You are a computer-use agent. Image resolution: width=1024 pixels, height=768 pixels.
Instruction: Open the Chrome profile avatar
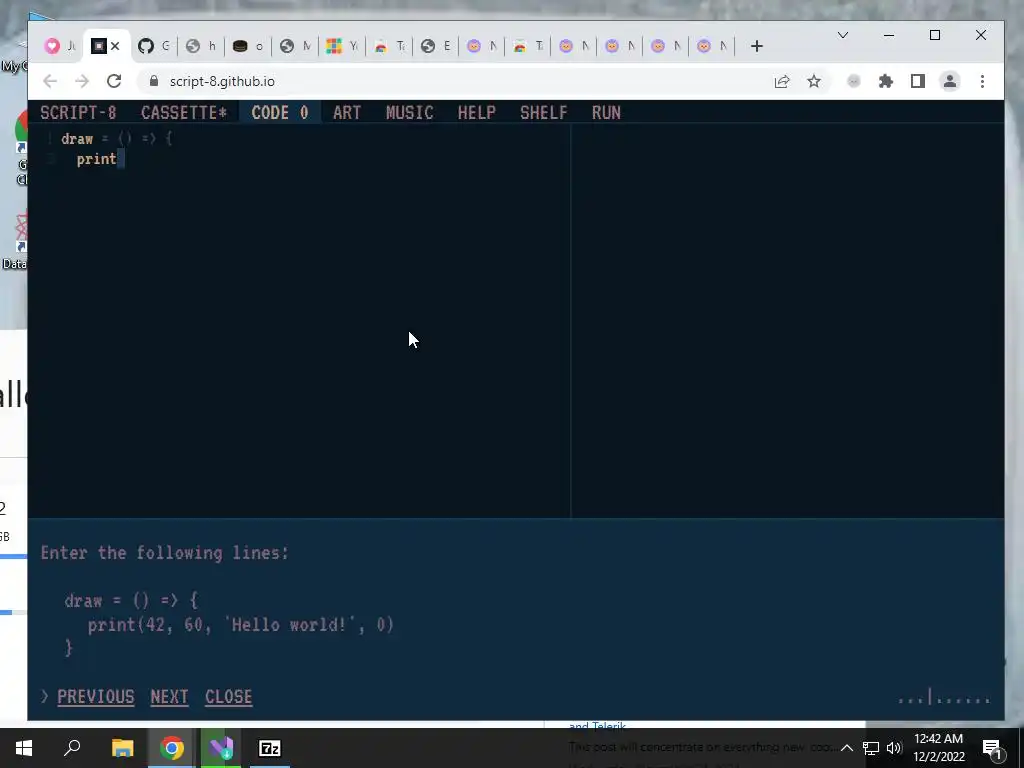[x=950, y=81]
